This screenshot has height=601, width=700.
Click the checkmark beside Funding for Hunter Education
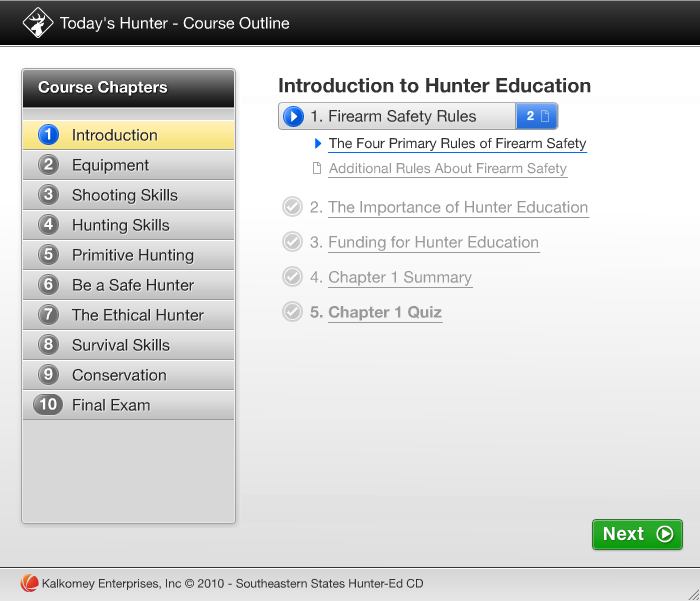click(292, 242)
